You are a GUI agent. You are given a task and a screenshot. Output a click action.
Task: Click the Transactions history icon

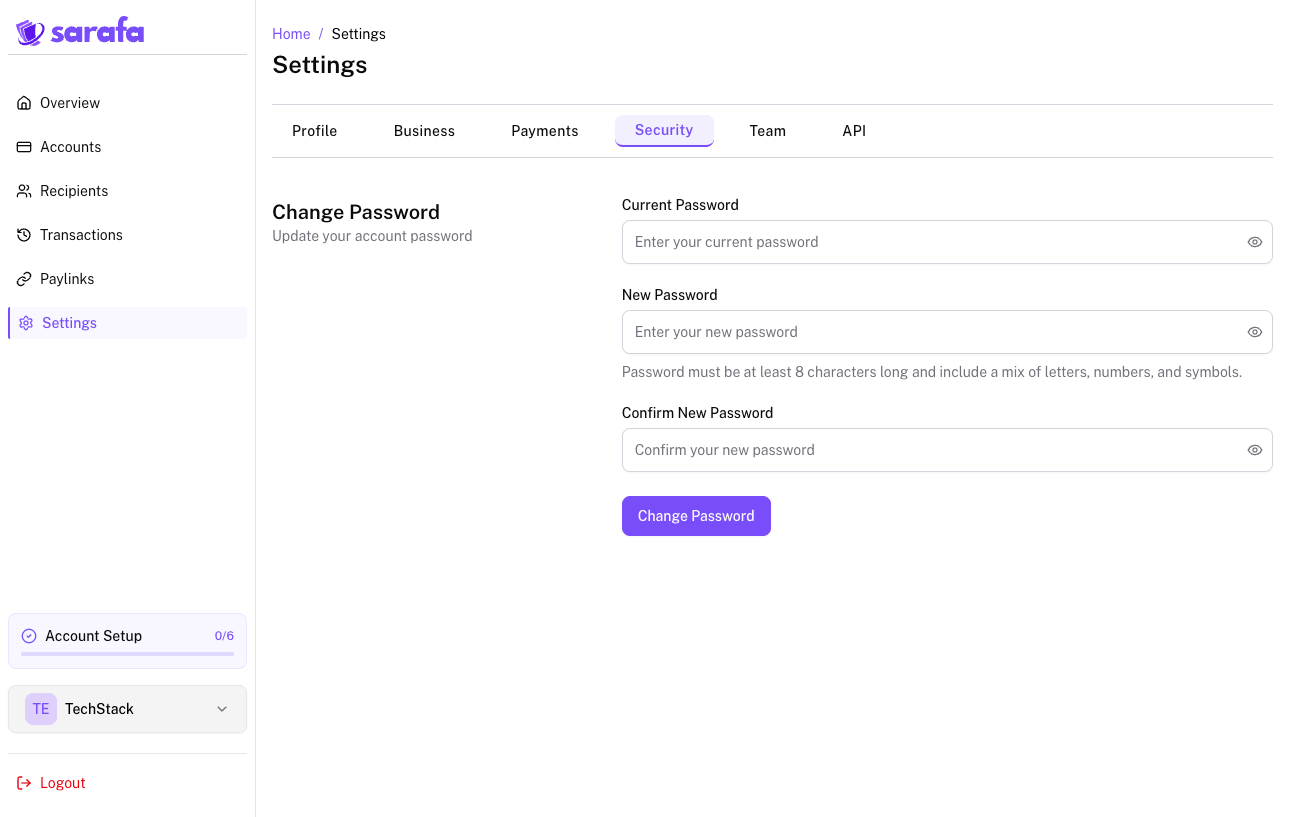point(24,235)
